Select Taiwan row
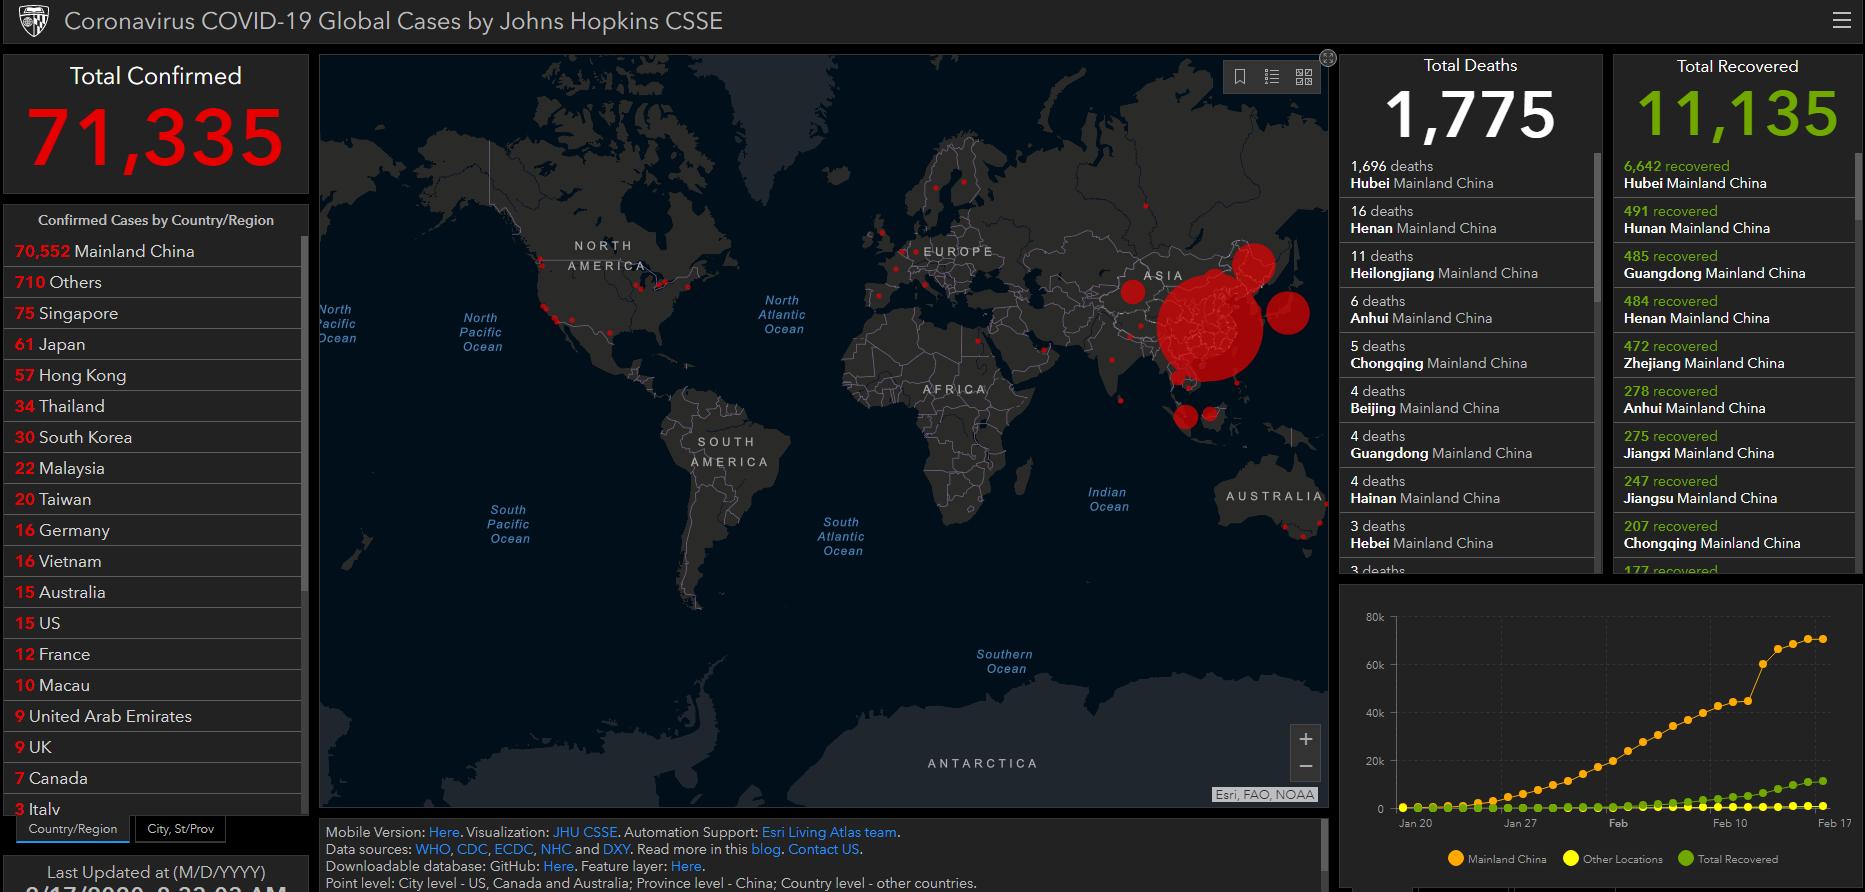The height and width of the screenshot is (892, 1865). coord(152,499)
